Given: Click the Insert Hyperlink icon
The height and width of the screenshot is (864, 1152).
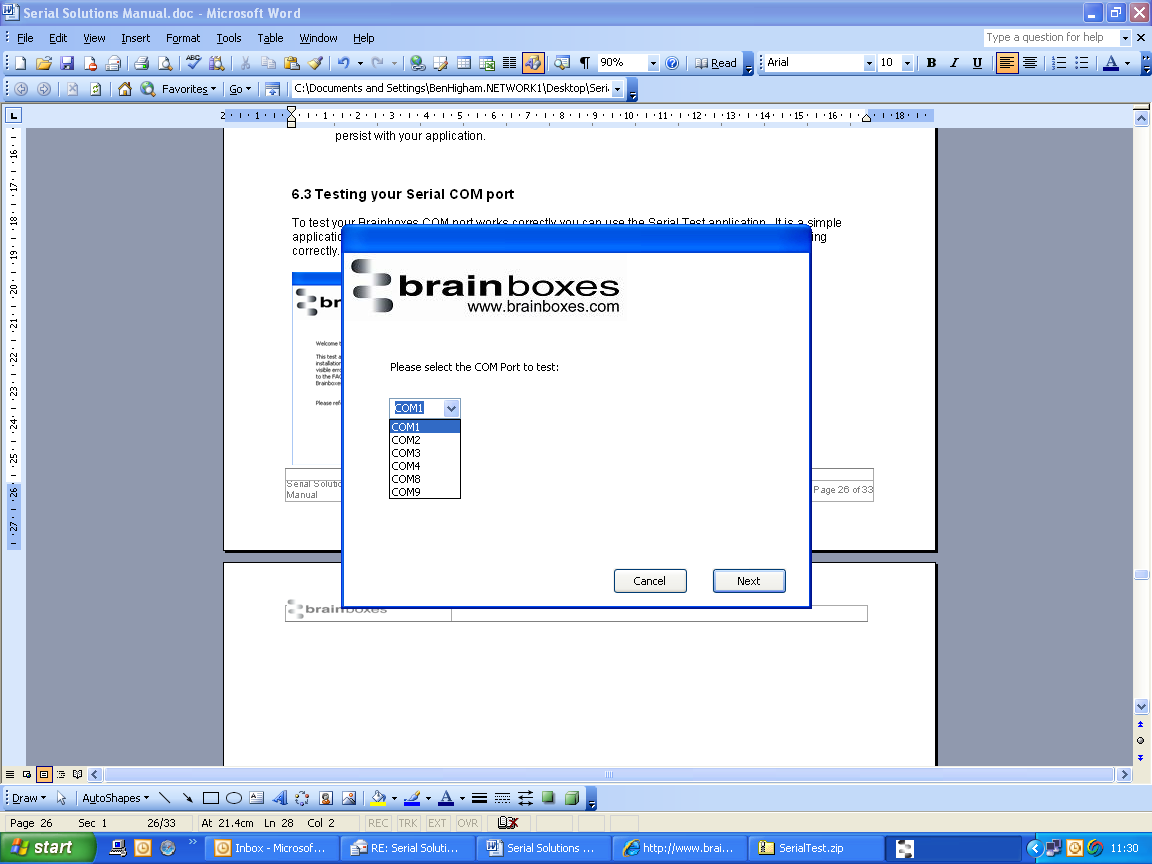Looking at the screenshot, I should click(x=417, y=63).
